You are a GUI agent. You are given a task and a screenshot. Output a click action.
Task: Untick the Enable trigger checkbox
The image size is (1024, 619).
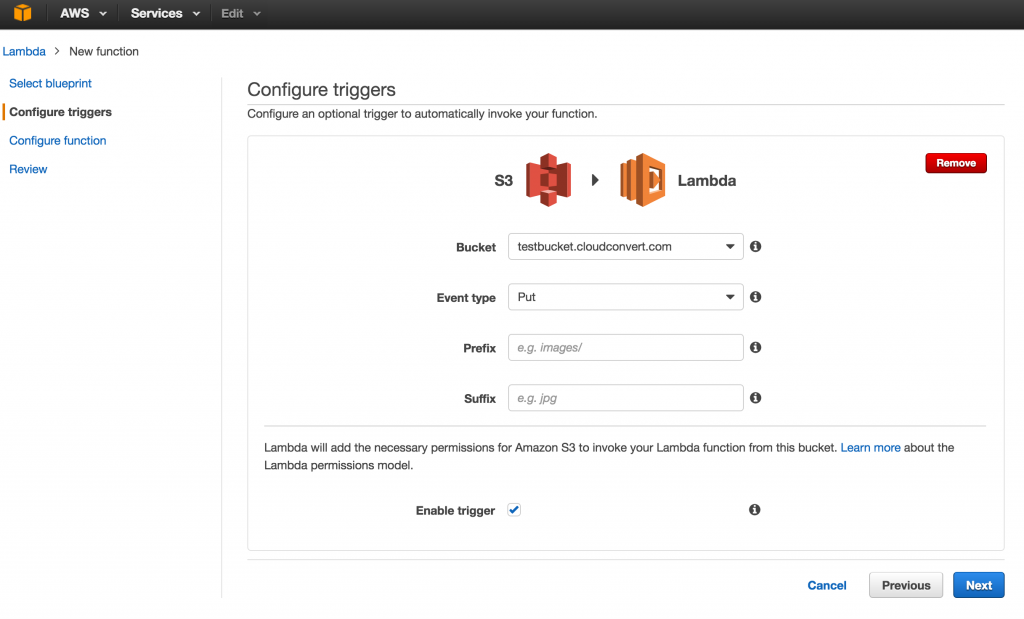point(514,510)
